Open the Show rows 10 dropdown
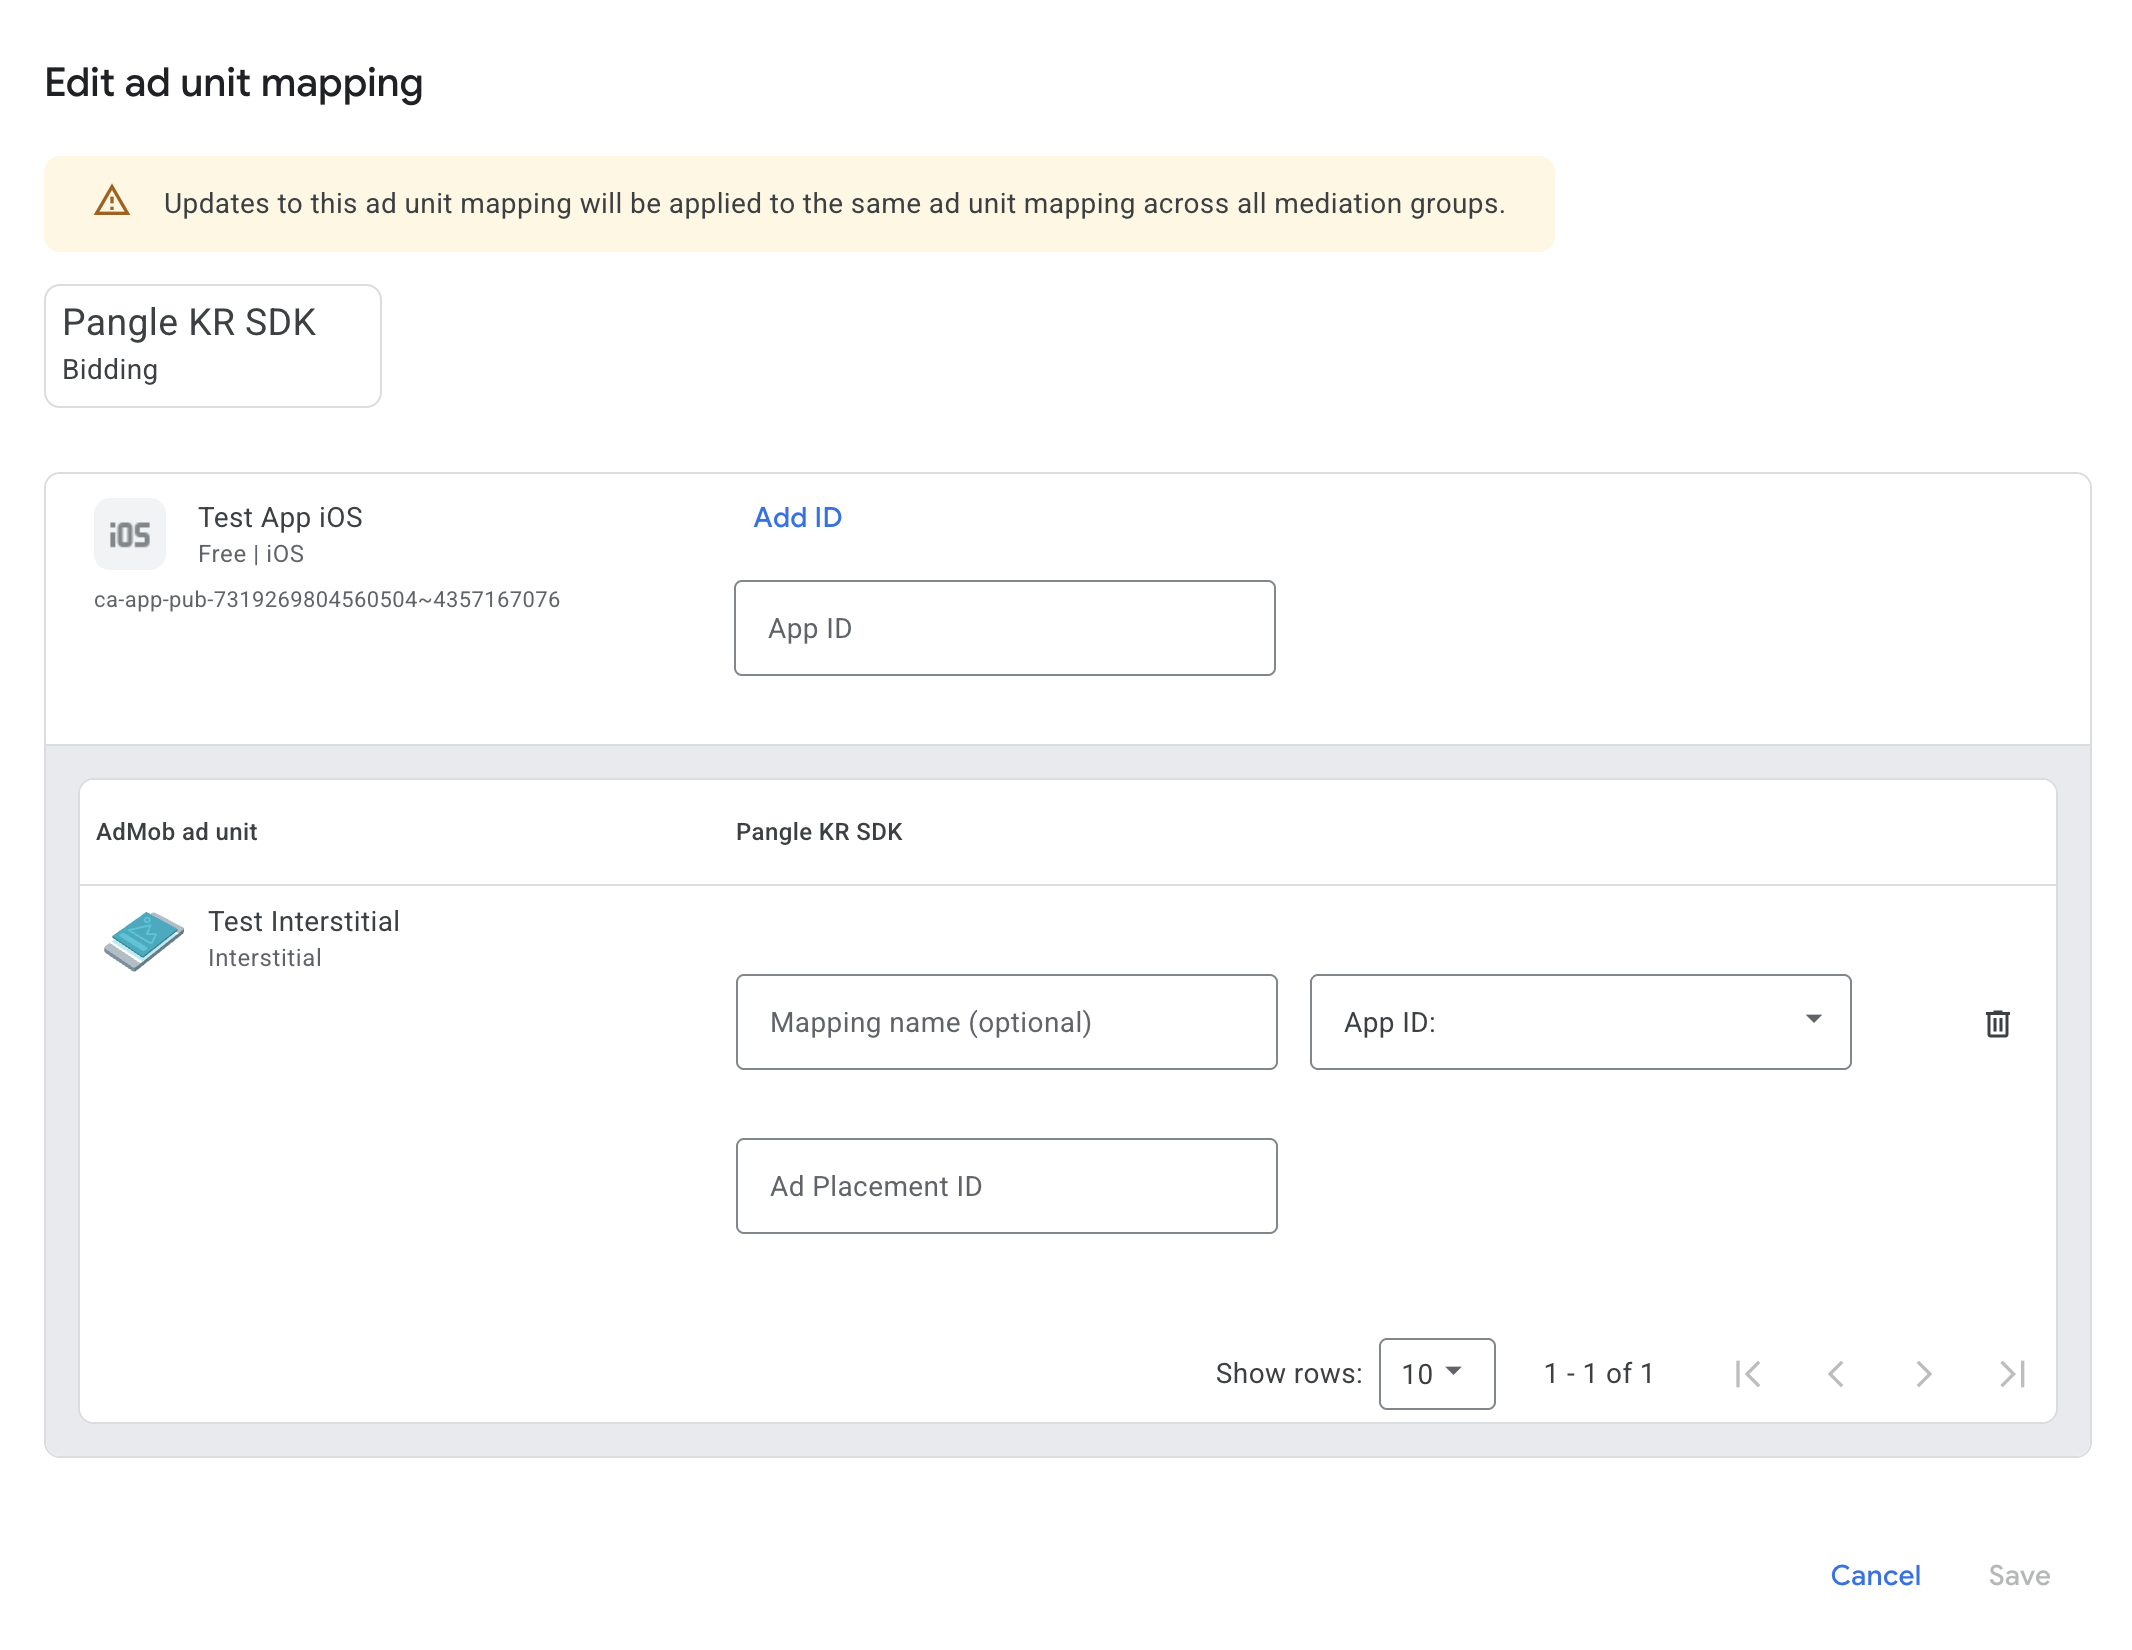Screen dimensions: 2132x1650 click(1437, 1374)
